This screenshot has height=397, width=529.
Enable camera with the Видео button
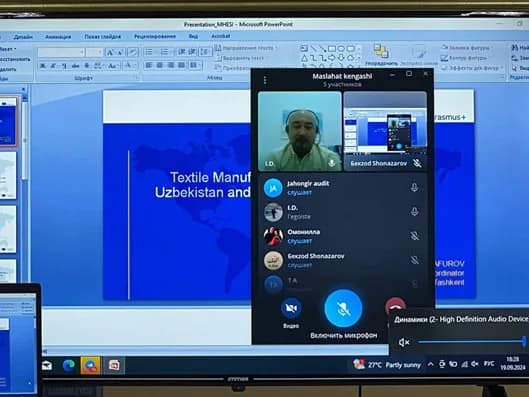tap(291, 308)
